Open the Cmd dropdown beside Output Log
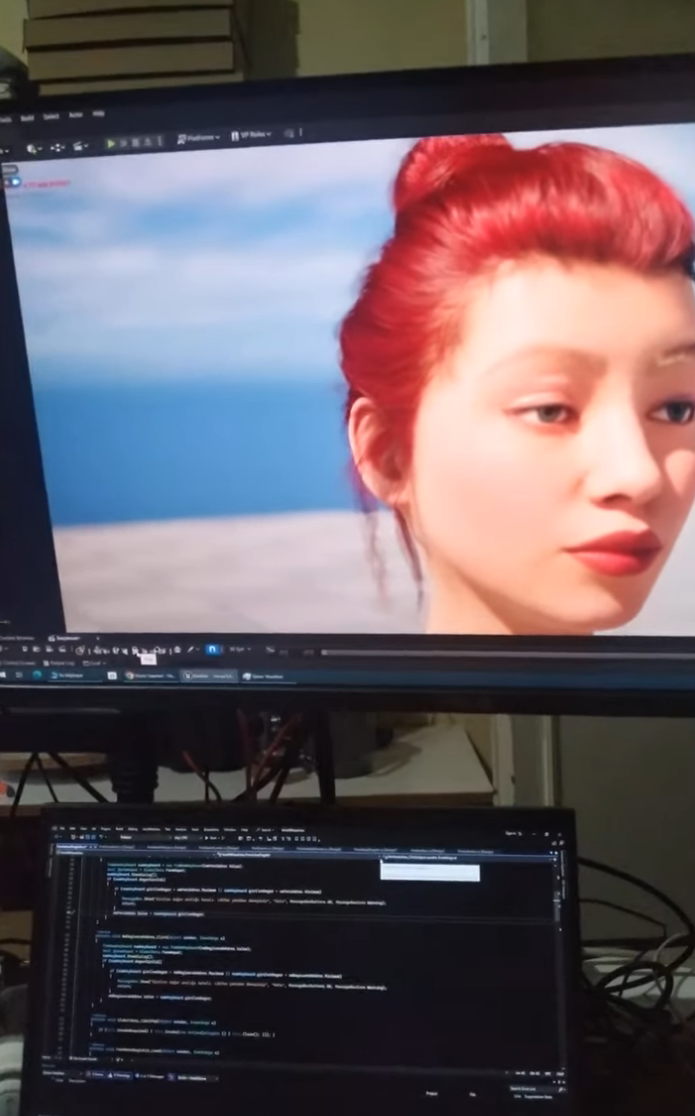 (x=94, y=663)
